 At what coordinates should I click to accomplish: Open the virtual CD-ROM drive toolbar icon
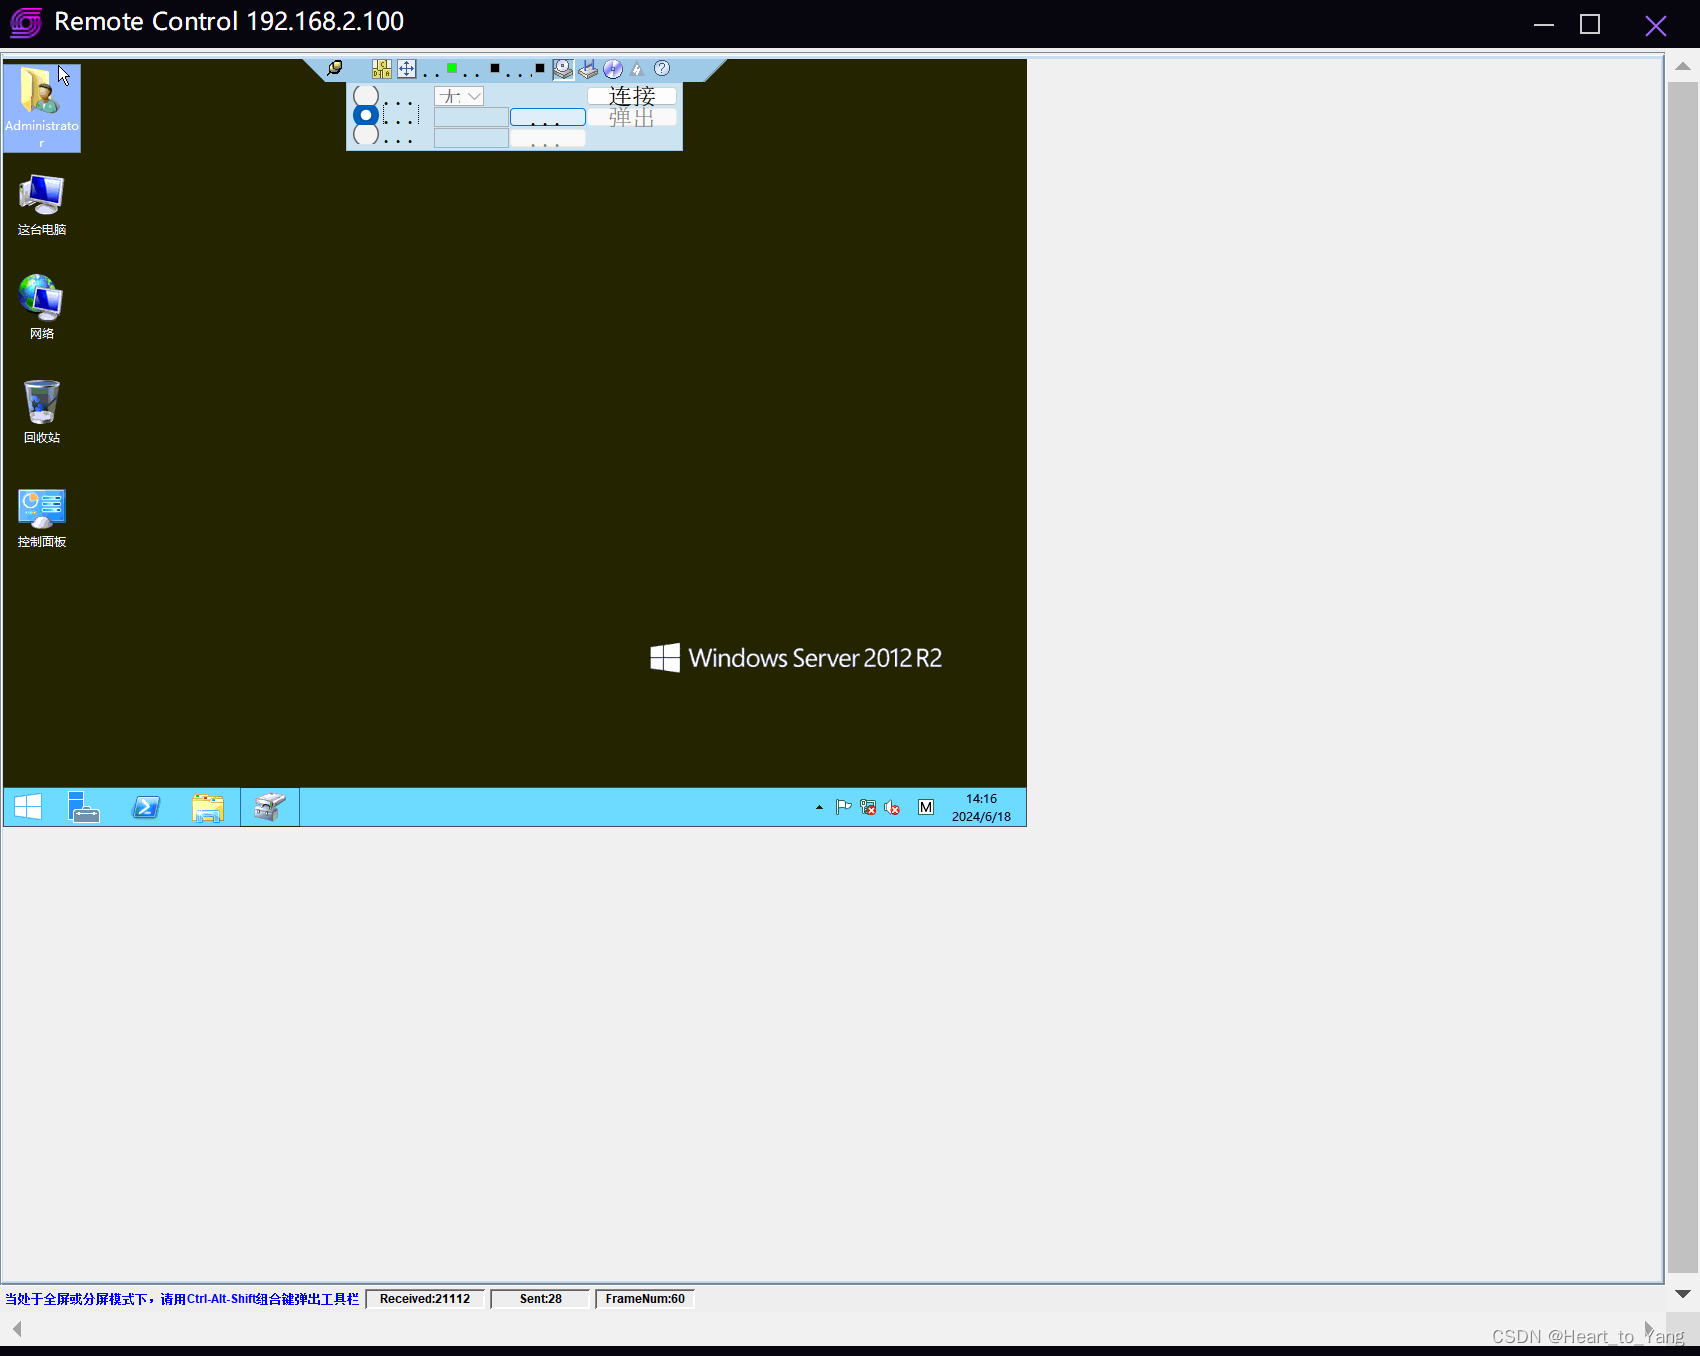(563, 69)
